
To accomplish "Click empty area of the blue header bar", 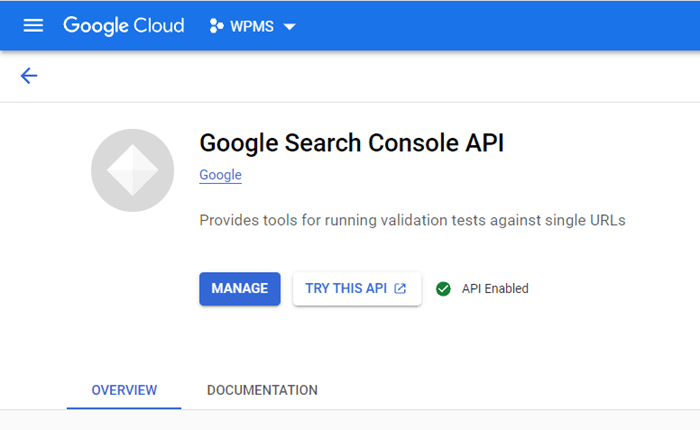I will pyautogui.click(x=491, y=25).
